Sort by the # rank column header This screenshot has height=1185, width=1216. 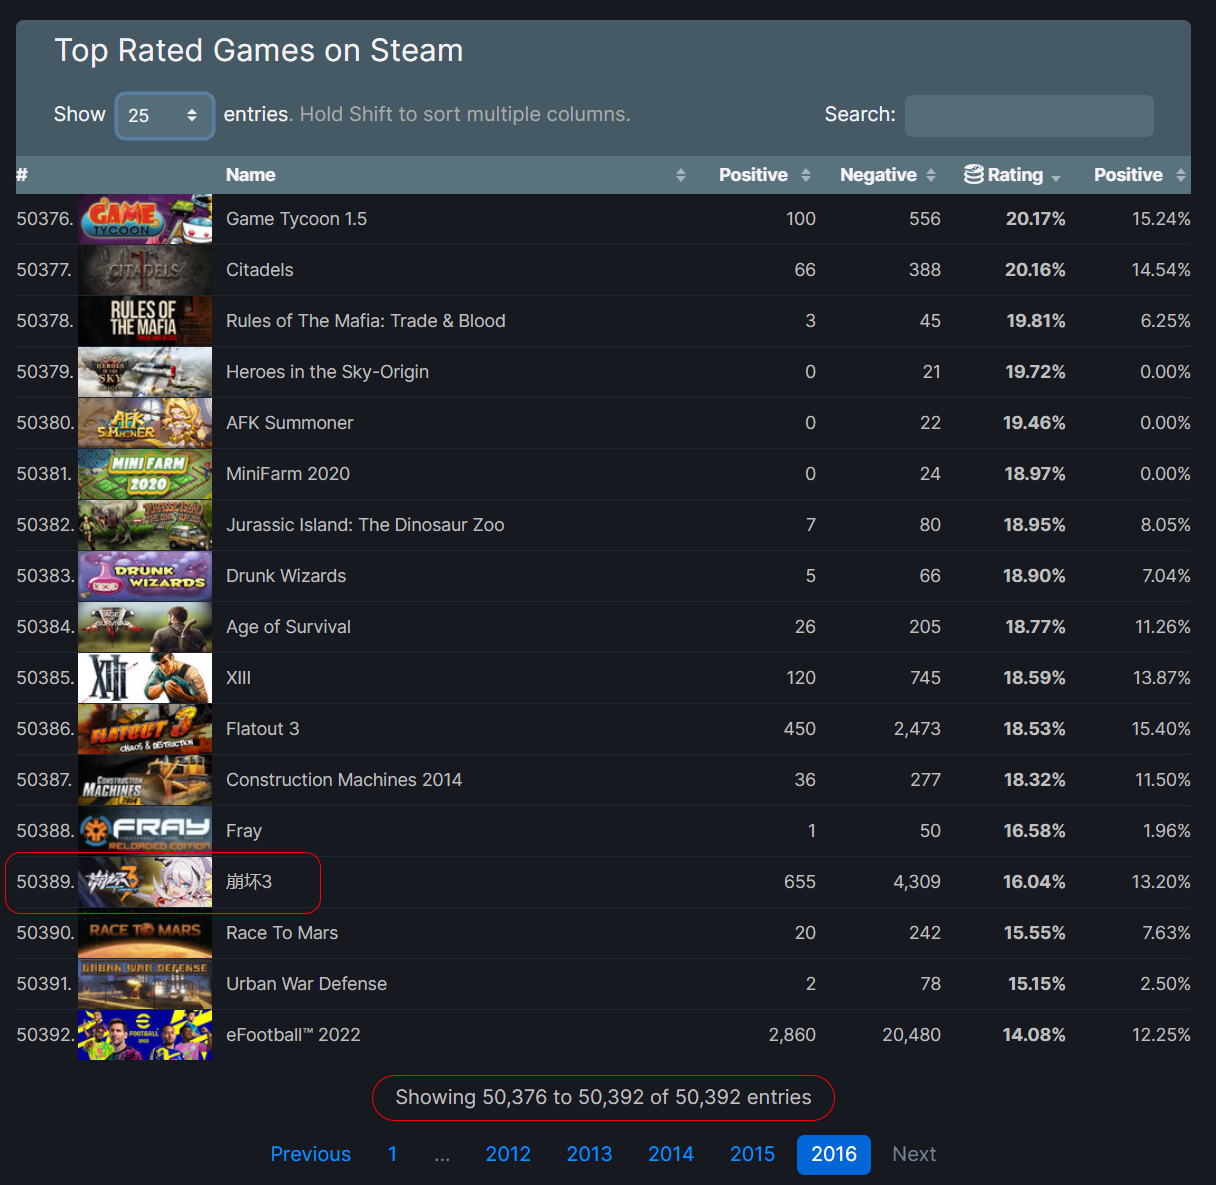22,175
